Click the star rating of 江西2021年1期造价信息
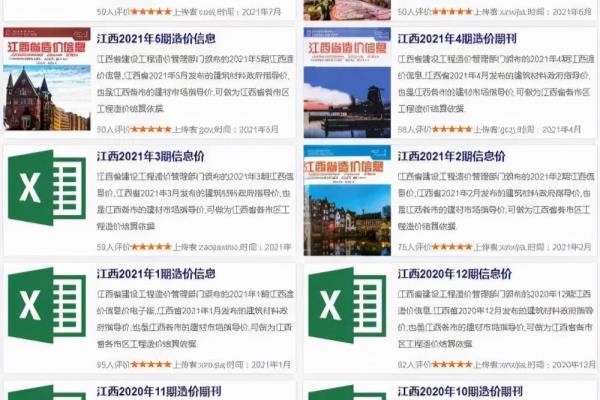Image resolution: width=600 pixels, height=400 pixels. pos(151,364)
